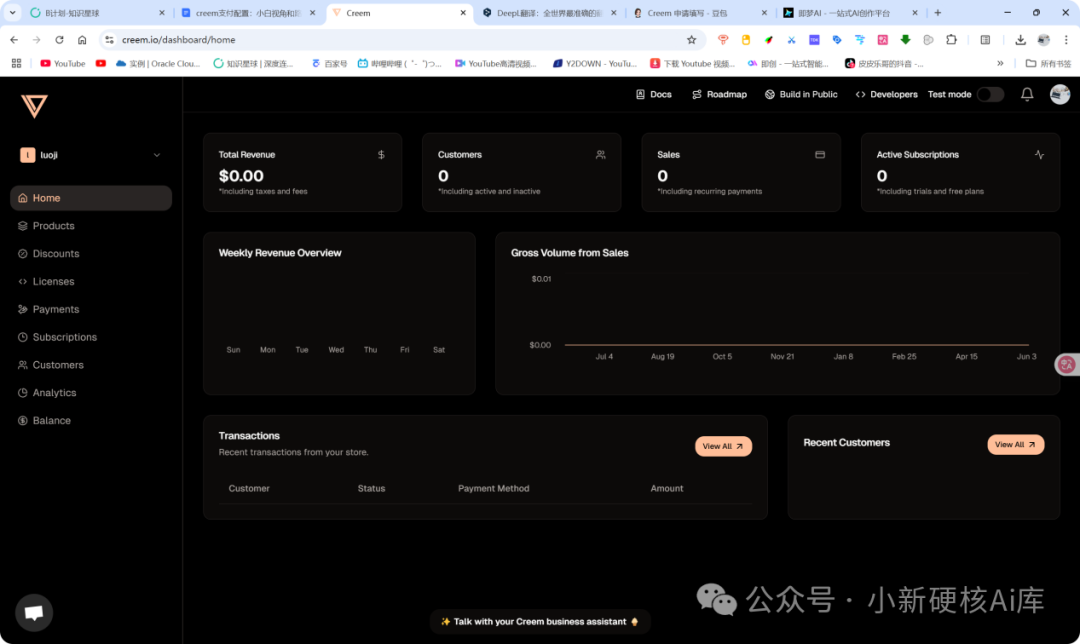
Task: Click the Jun 3 axis label
Action: pyautogui.click(x=1026, y=357)
